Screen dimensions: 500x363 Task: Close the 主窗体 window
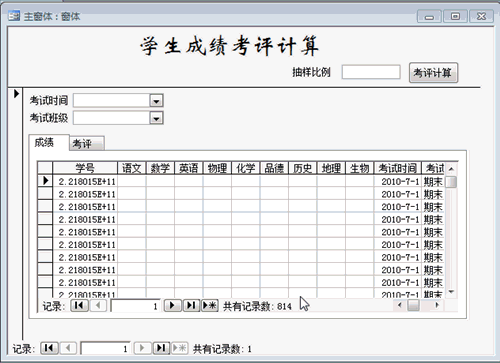point(481,16)
